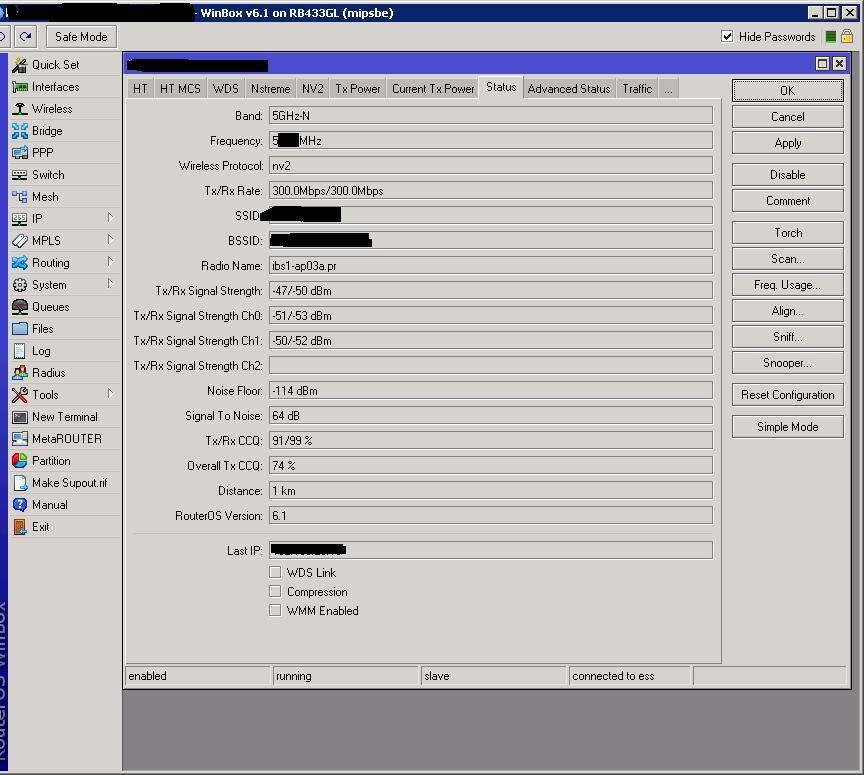Toggle the Safe Mode button
The image size is (864, 775).
(x=81, y=37)
